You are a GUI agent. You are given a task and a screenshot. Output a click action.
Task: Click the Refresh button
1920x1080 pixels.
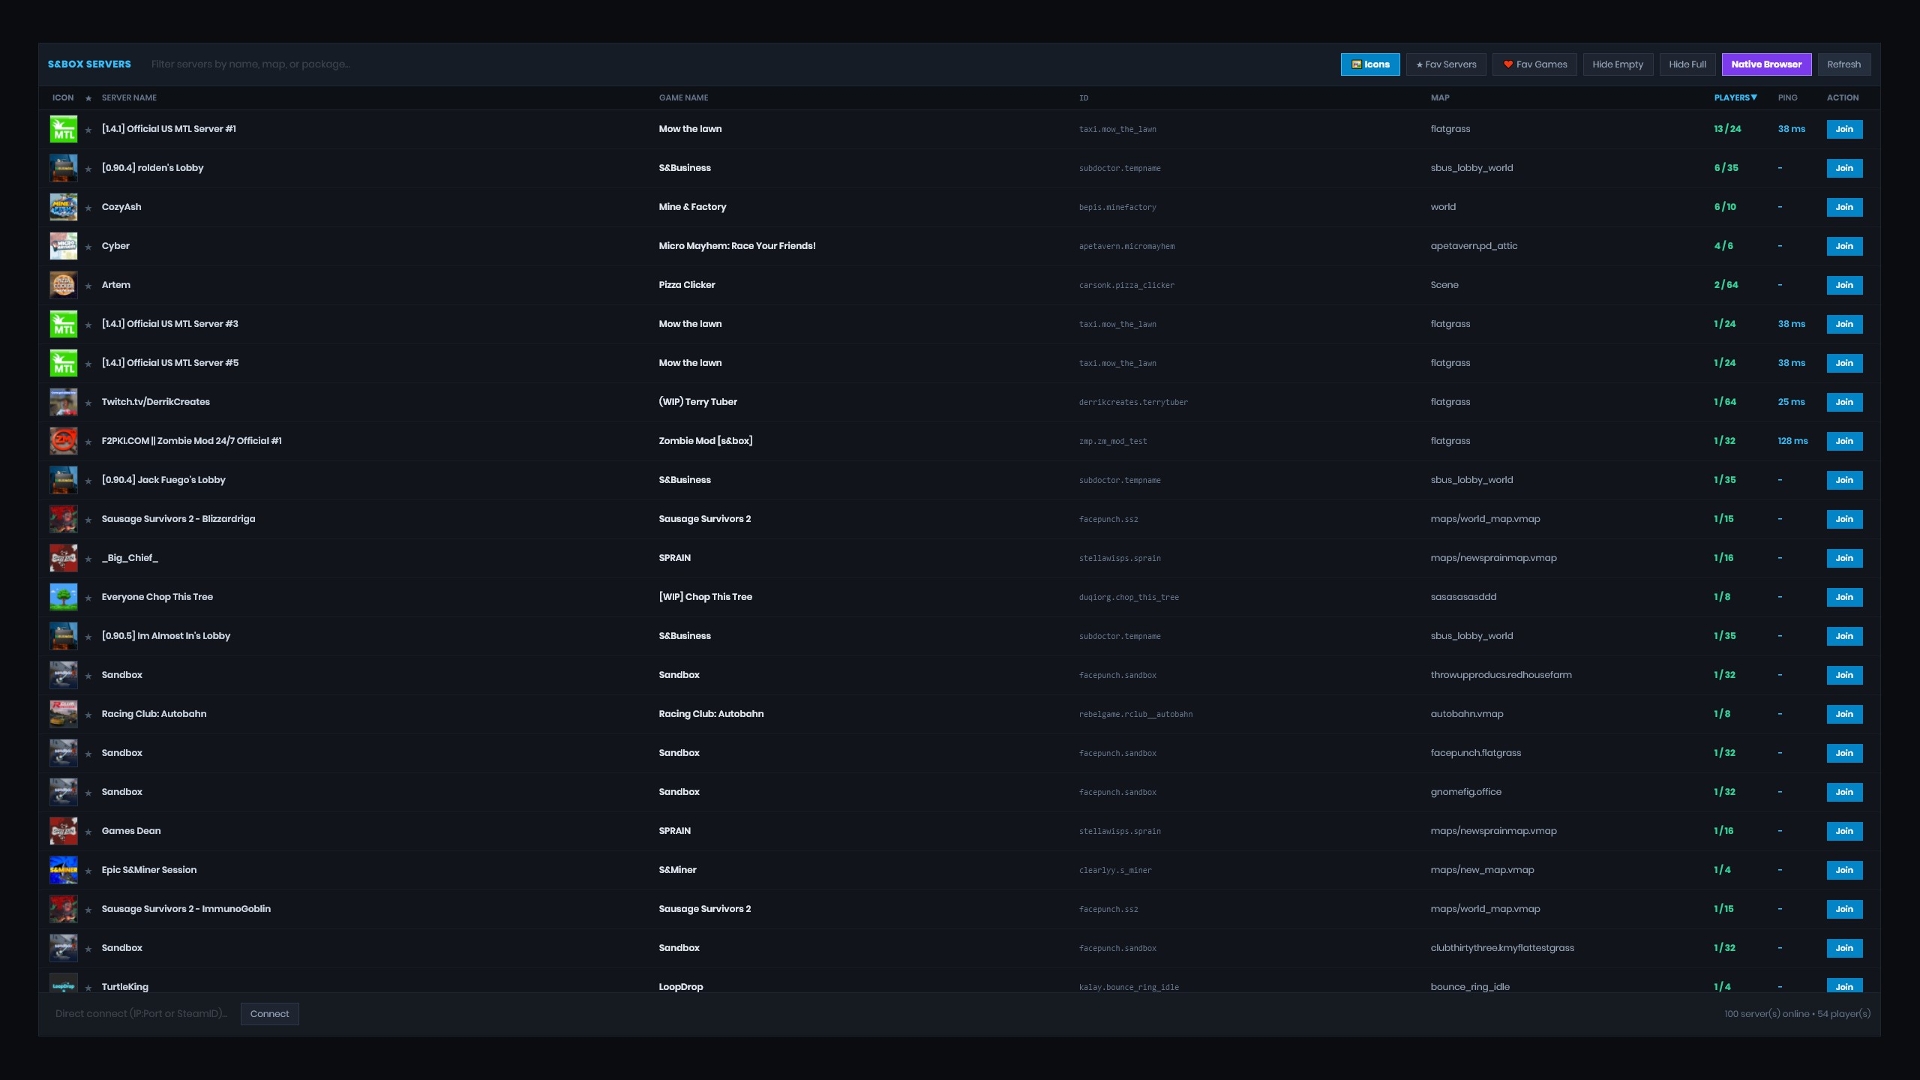(1844, 64)
